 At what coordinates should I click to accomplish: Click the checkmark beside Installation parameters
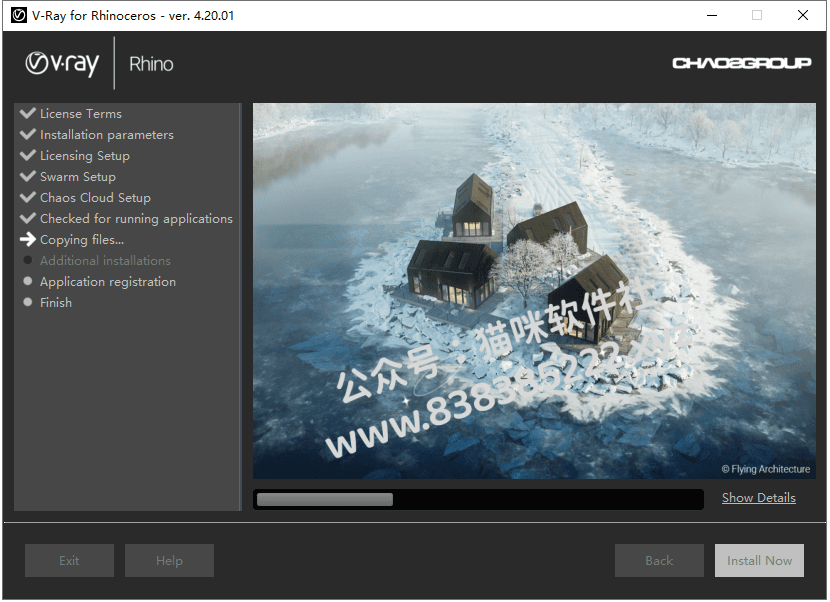(28, 134)
